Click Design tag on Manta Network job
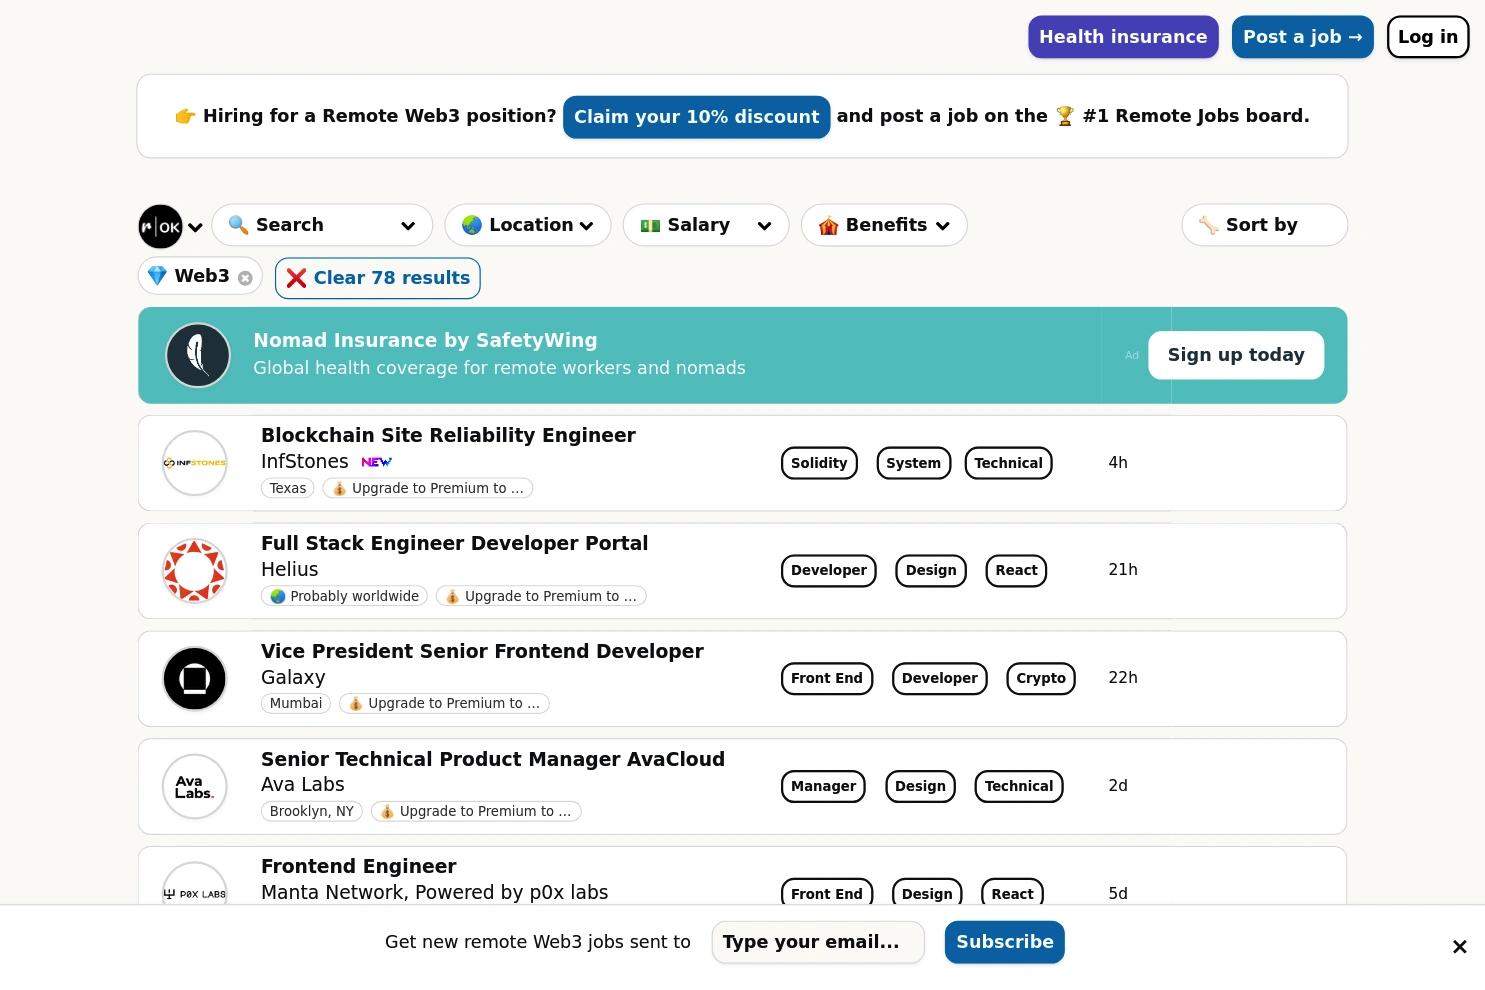The image size is (1485, 990). 927,892
